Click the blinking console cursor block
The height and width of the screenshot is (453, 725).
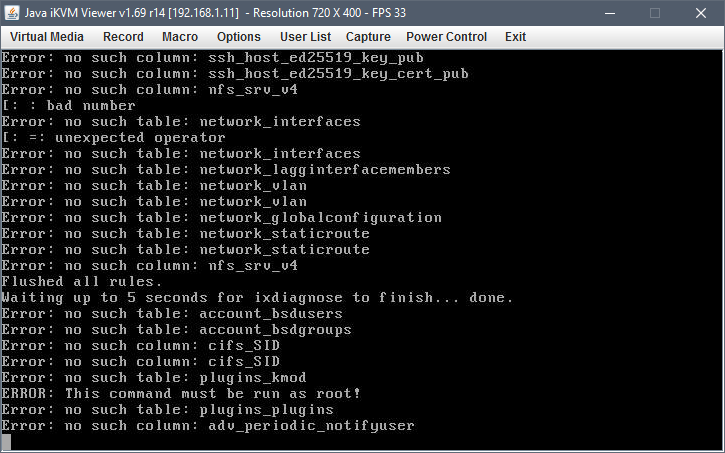pos(6,441)
